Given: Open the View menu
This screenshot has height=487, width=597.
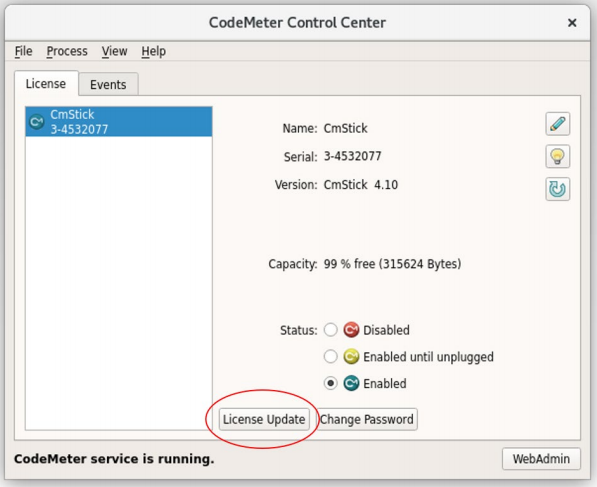Looking at the screenshot, I should pyautogui.click(x=114, y=51).
